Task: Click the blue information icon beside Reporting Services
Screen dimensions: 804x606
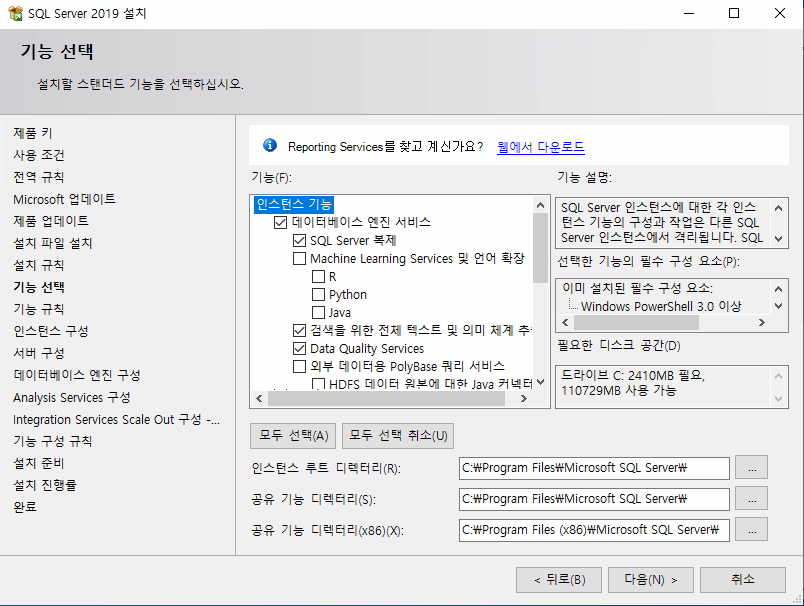Action: tap(270, 146)
